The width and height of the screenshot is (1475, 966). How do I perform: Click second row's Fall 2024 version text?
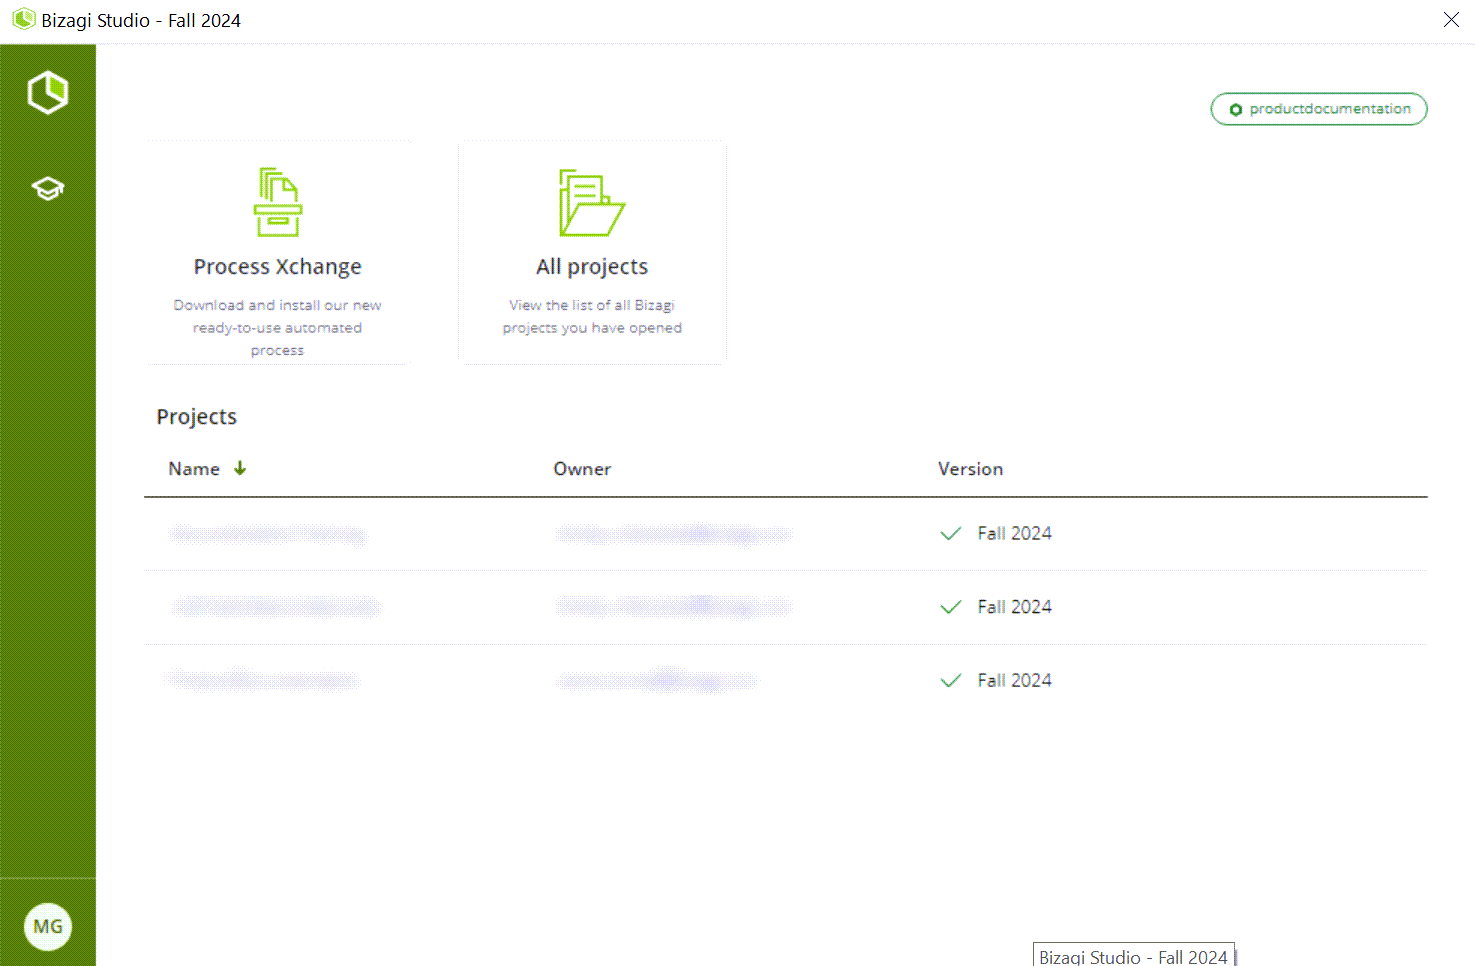[x=1014, y=607]
